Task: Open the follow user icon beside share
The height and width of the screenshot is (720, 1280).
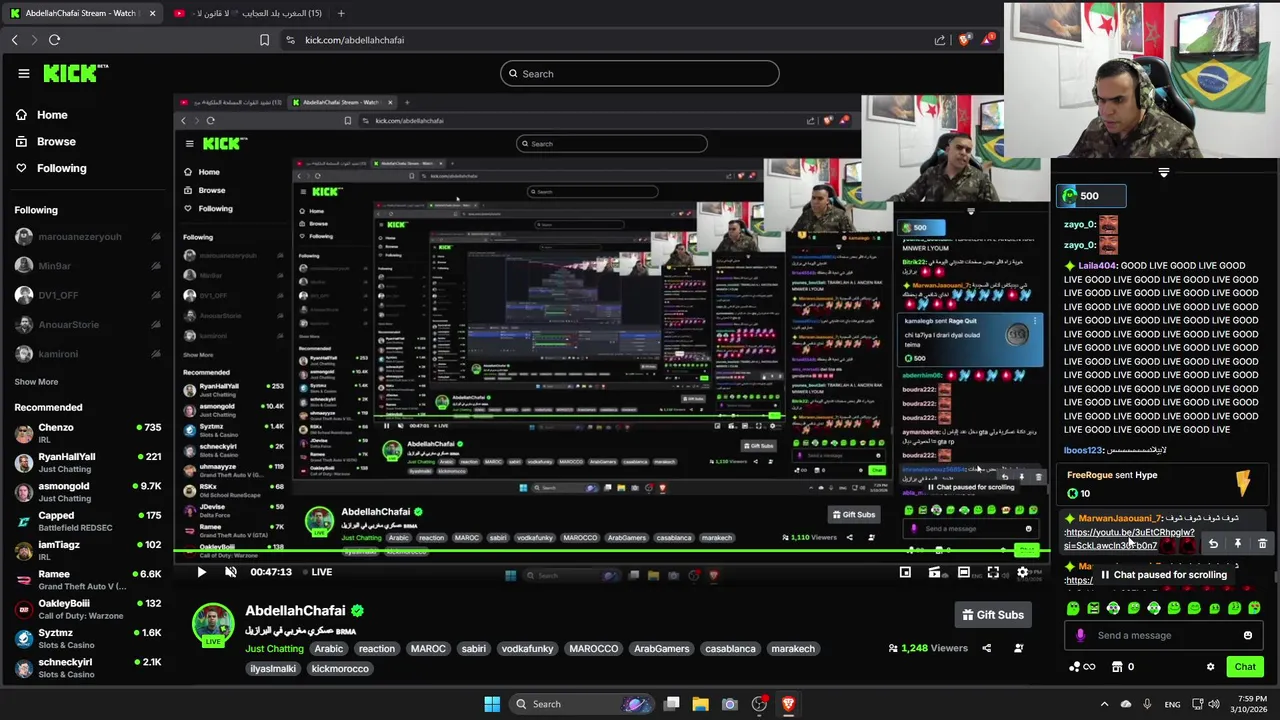Action: (1019, 648)
